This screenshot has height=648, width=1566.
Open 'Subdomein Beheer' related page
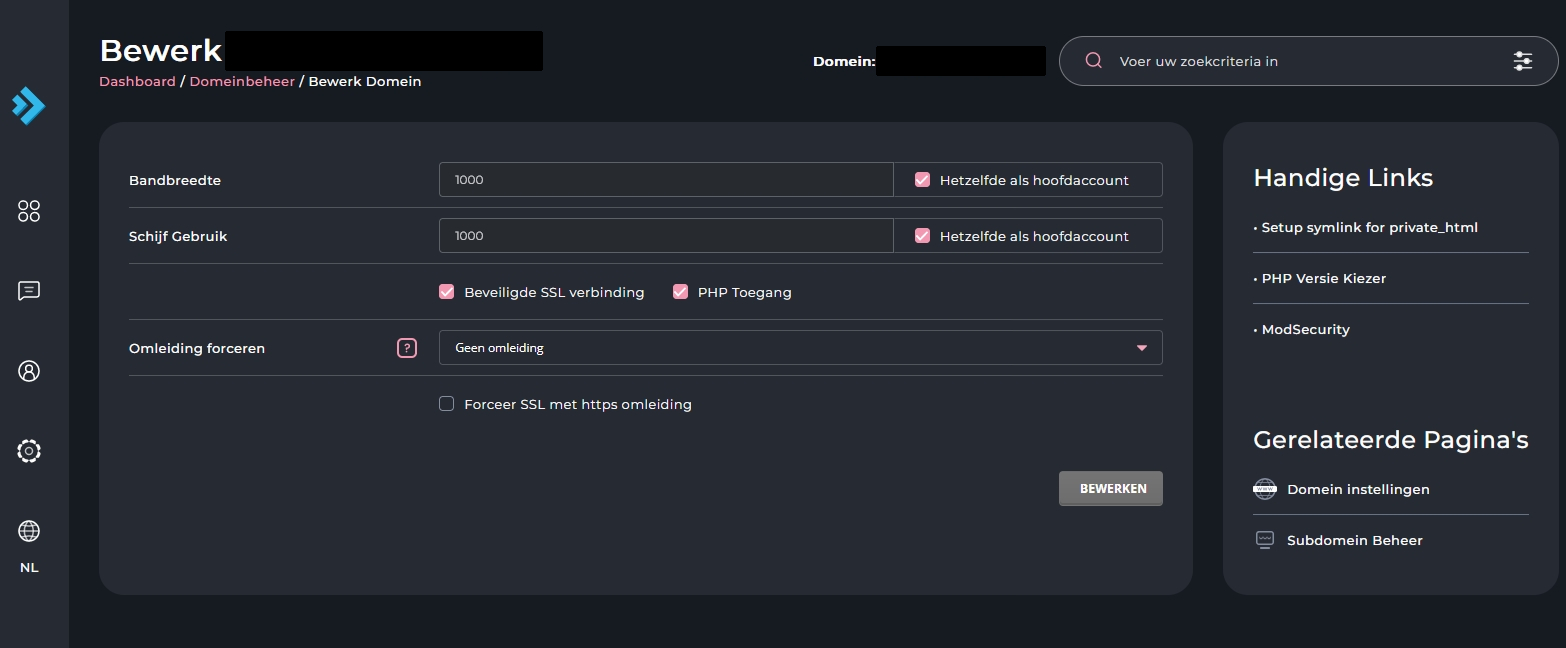1354,541
